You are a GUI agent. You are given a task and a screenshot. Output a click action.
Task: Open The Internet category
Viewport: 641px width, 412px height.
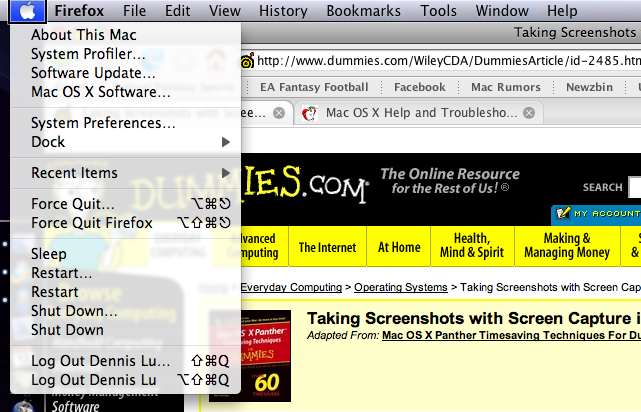327,246
